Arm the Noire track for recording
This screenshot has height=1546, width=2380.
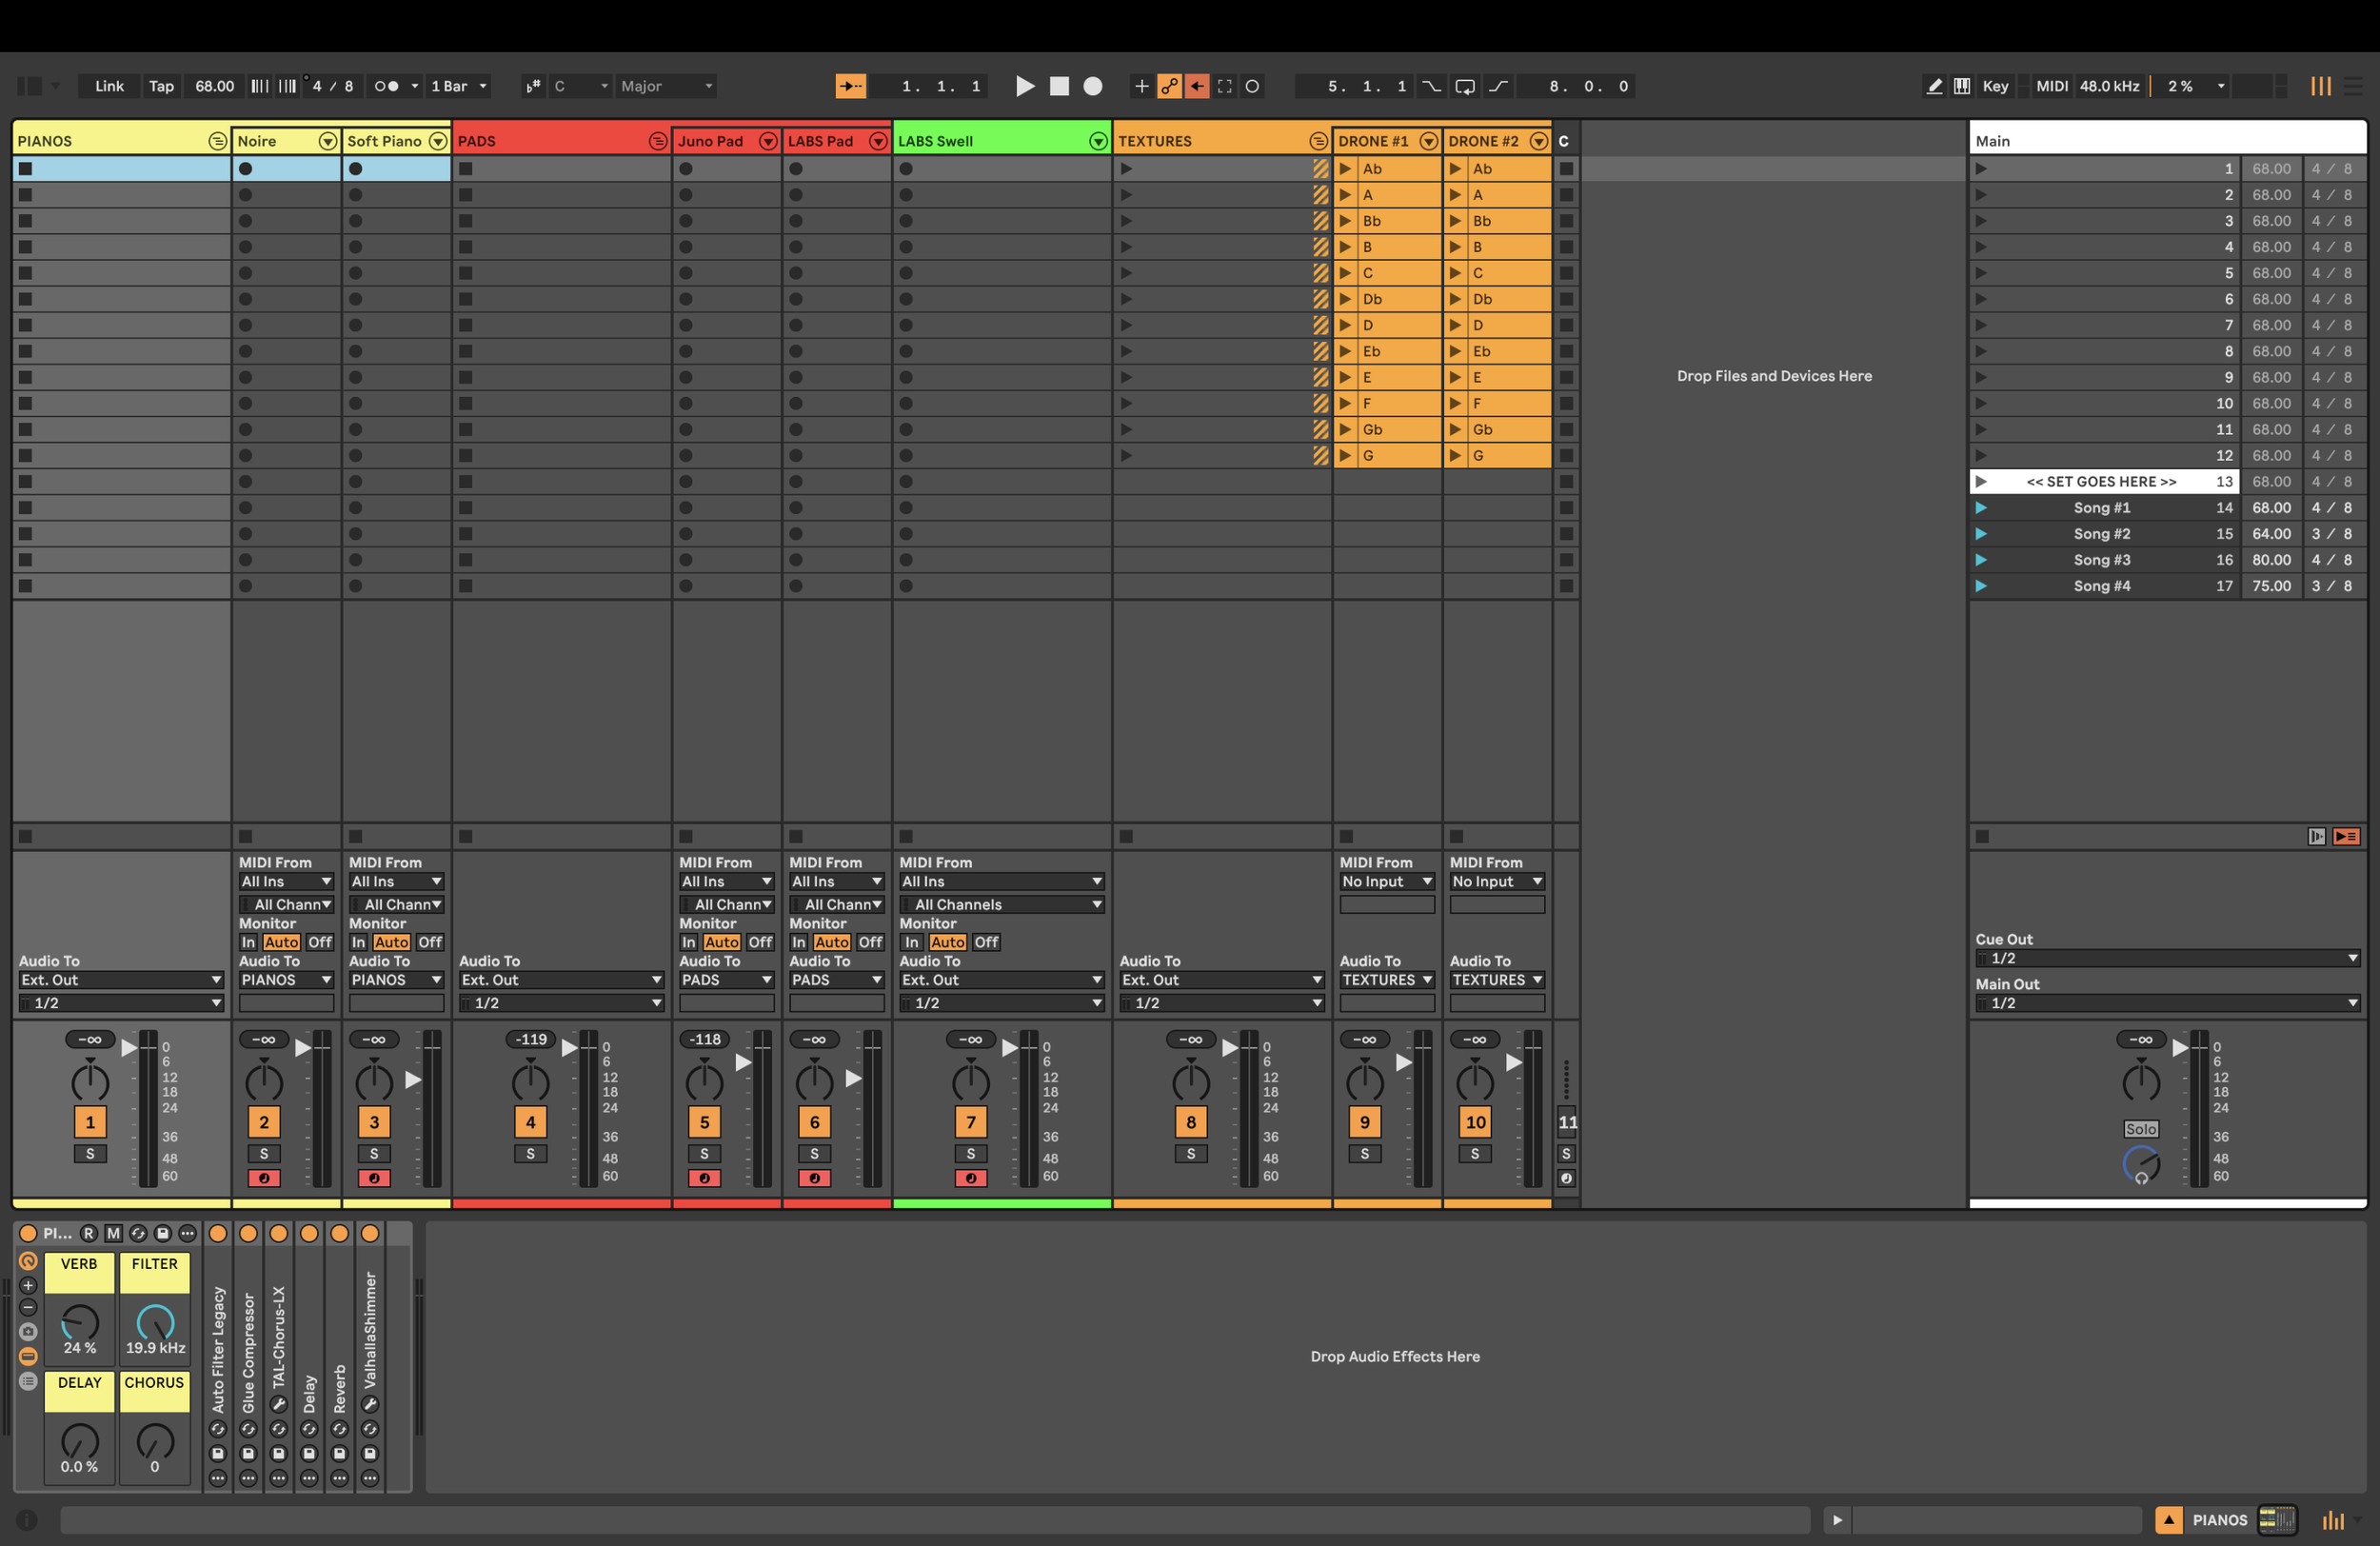pos(264,1178)
